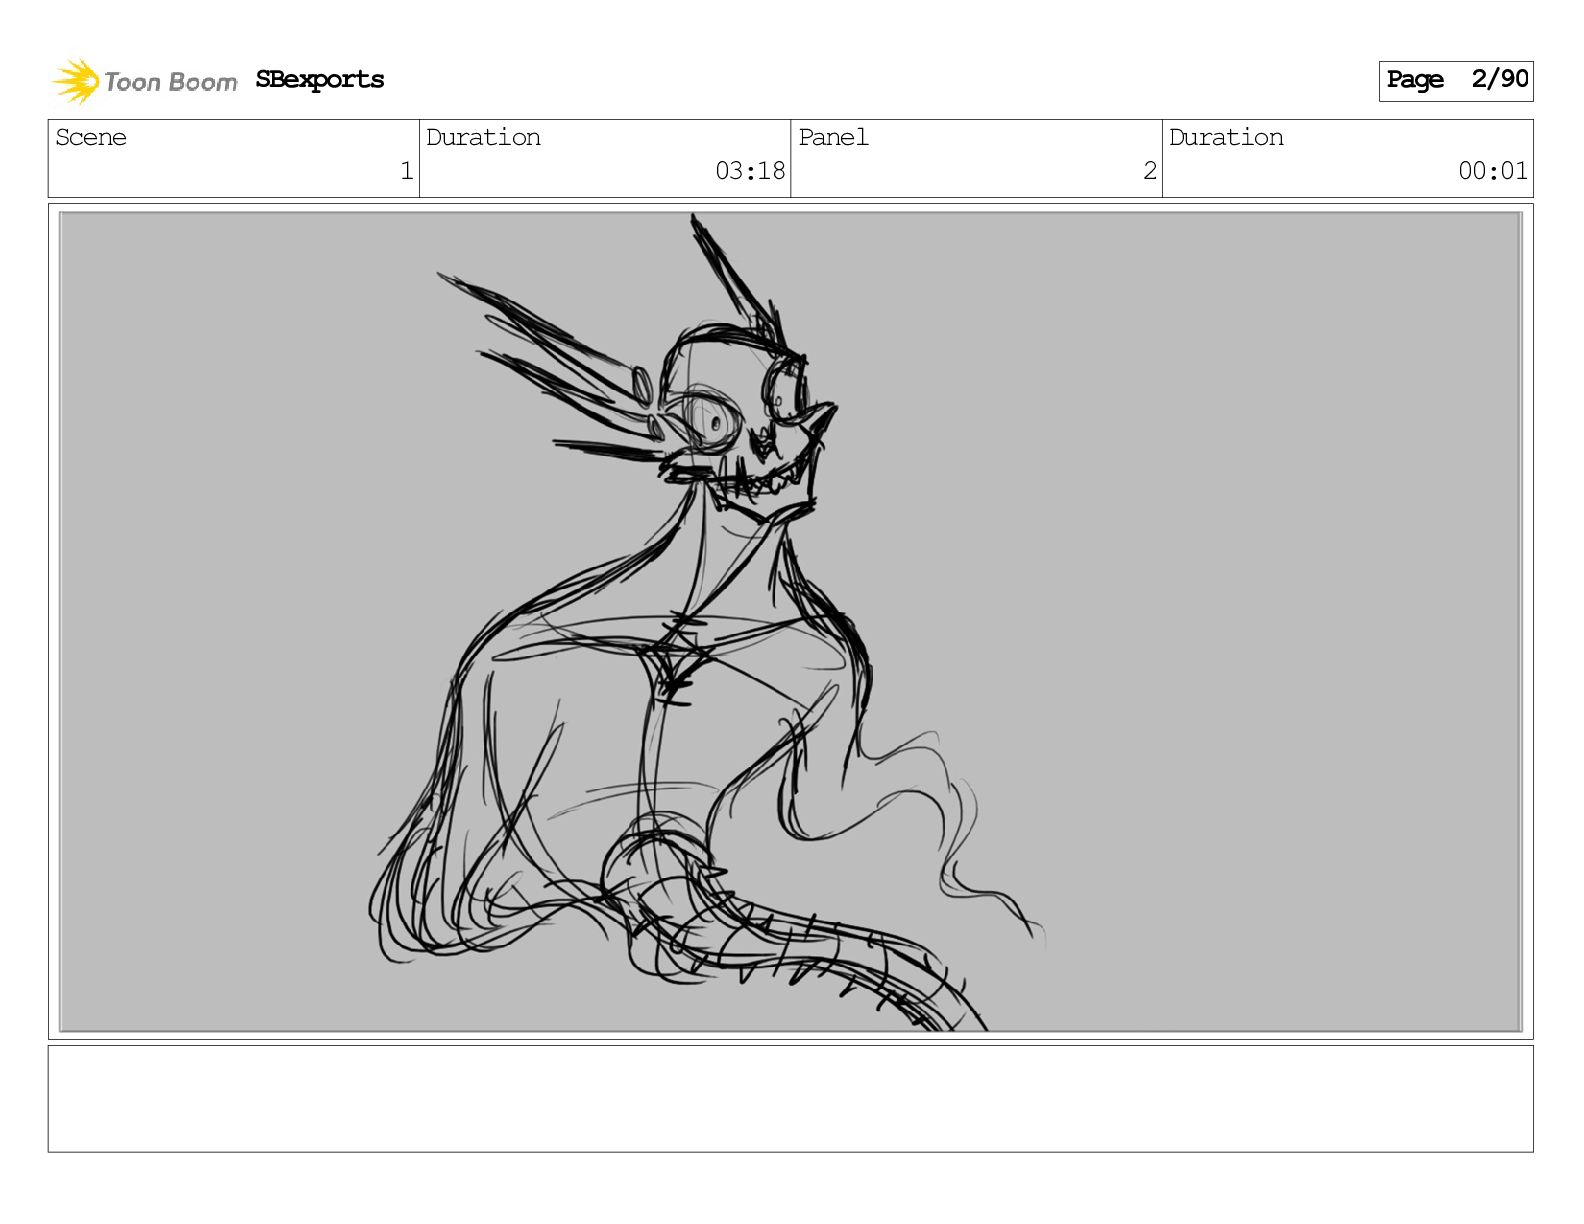Click the star emblem on creature's chest

tap(680, 658)
